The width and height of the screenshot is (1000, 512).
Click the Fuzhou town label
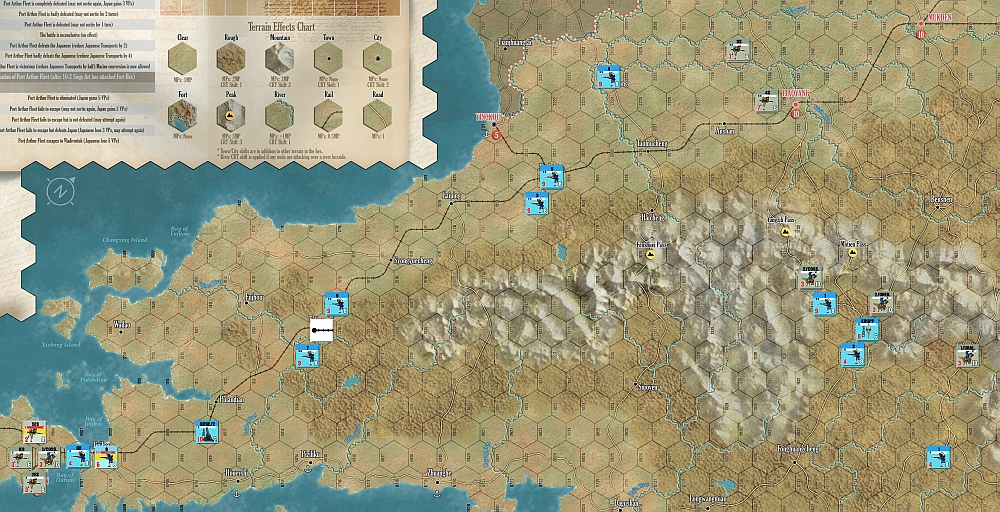pos(254,297)
